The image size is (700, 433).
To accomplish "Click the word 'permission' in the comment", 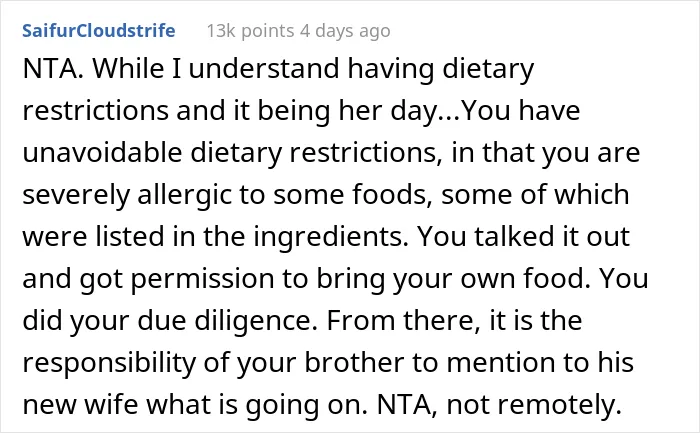I will pos(203,279).
